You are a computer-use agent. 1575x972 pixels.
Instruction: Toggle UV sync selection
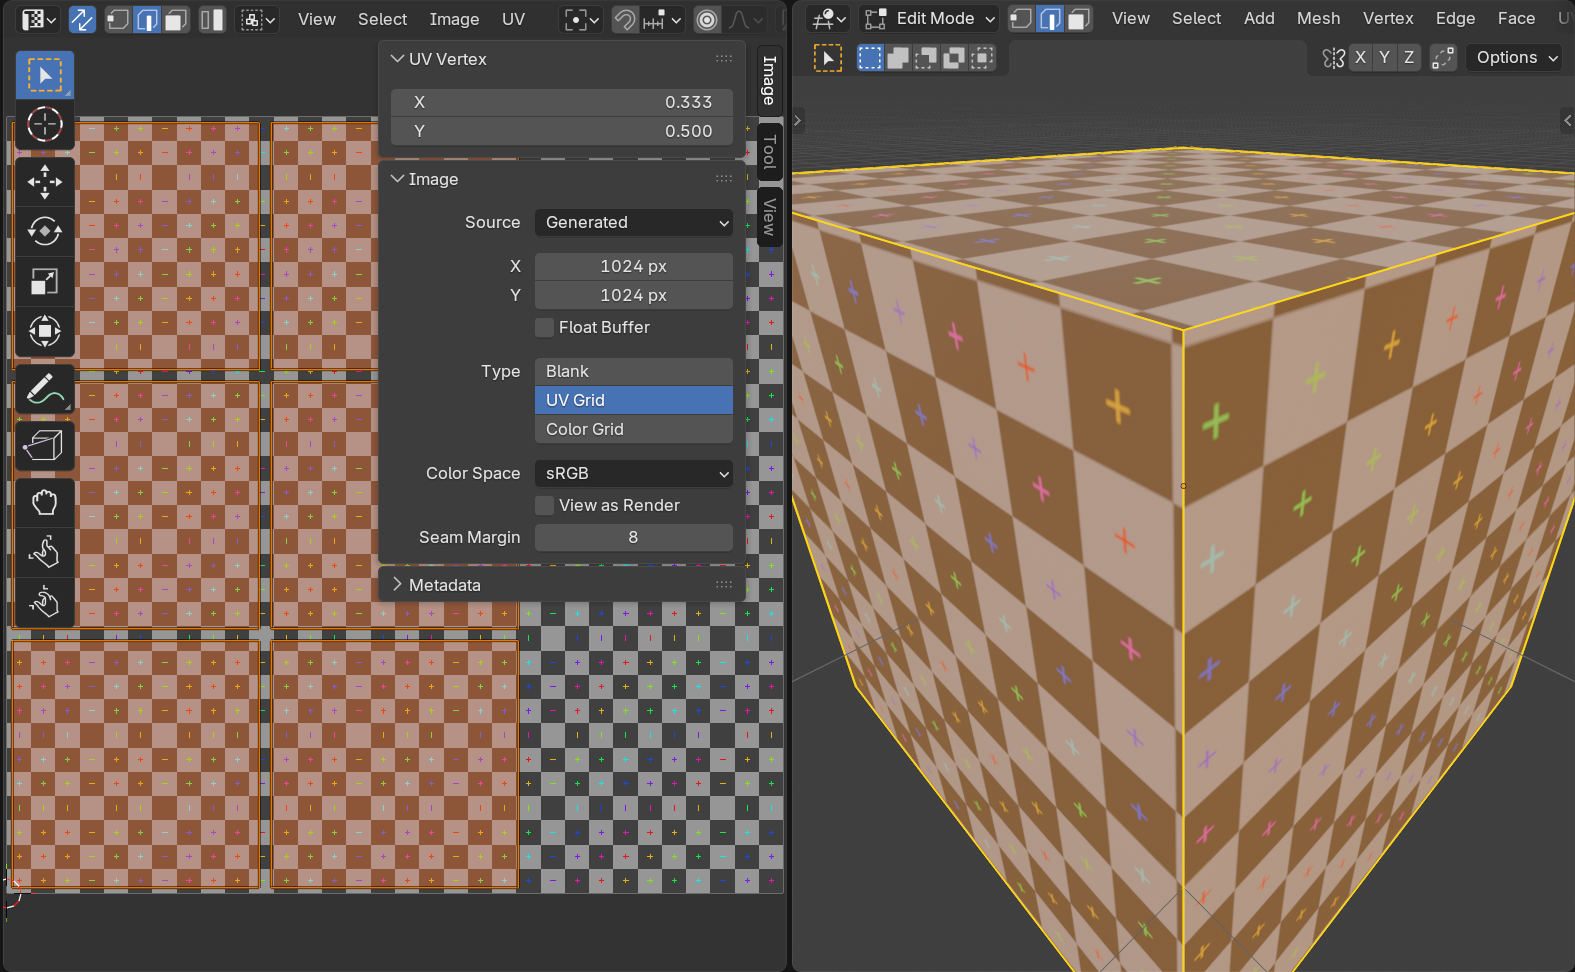[82, 19]
